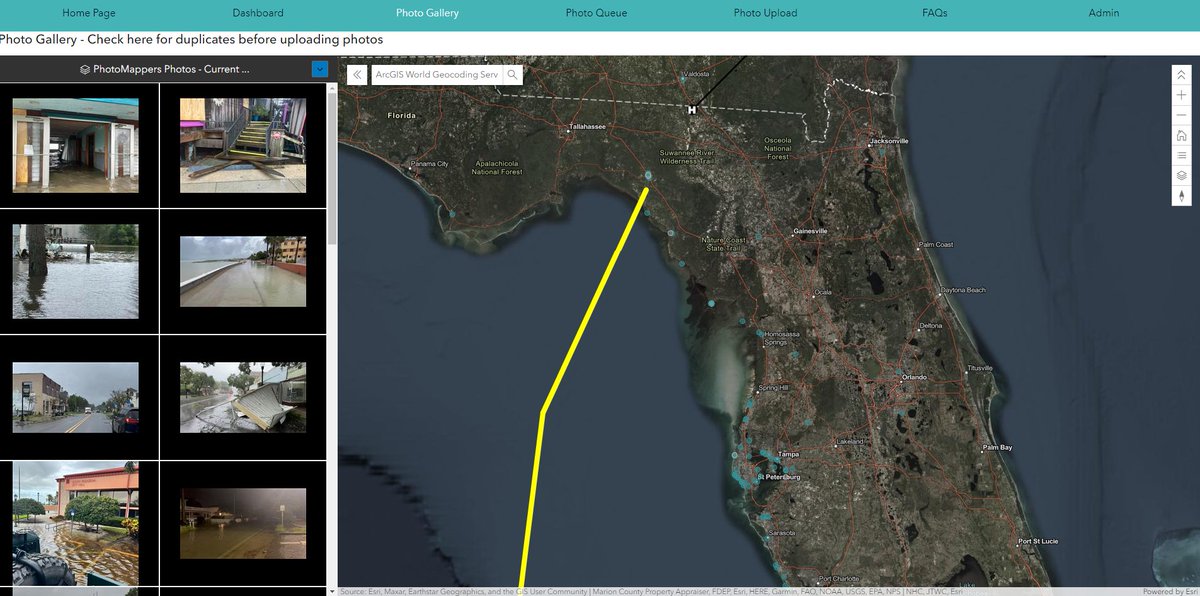The height and width of the screenshot is (596, 1200).
Task: Click the Panama City label on map
Action: pyautogui.click(x=429, y=163)
